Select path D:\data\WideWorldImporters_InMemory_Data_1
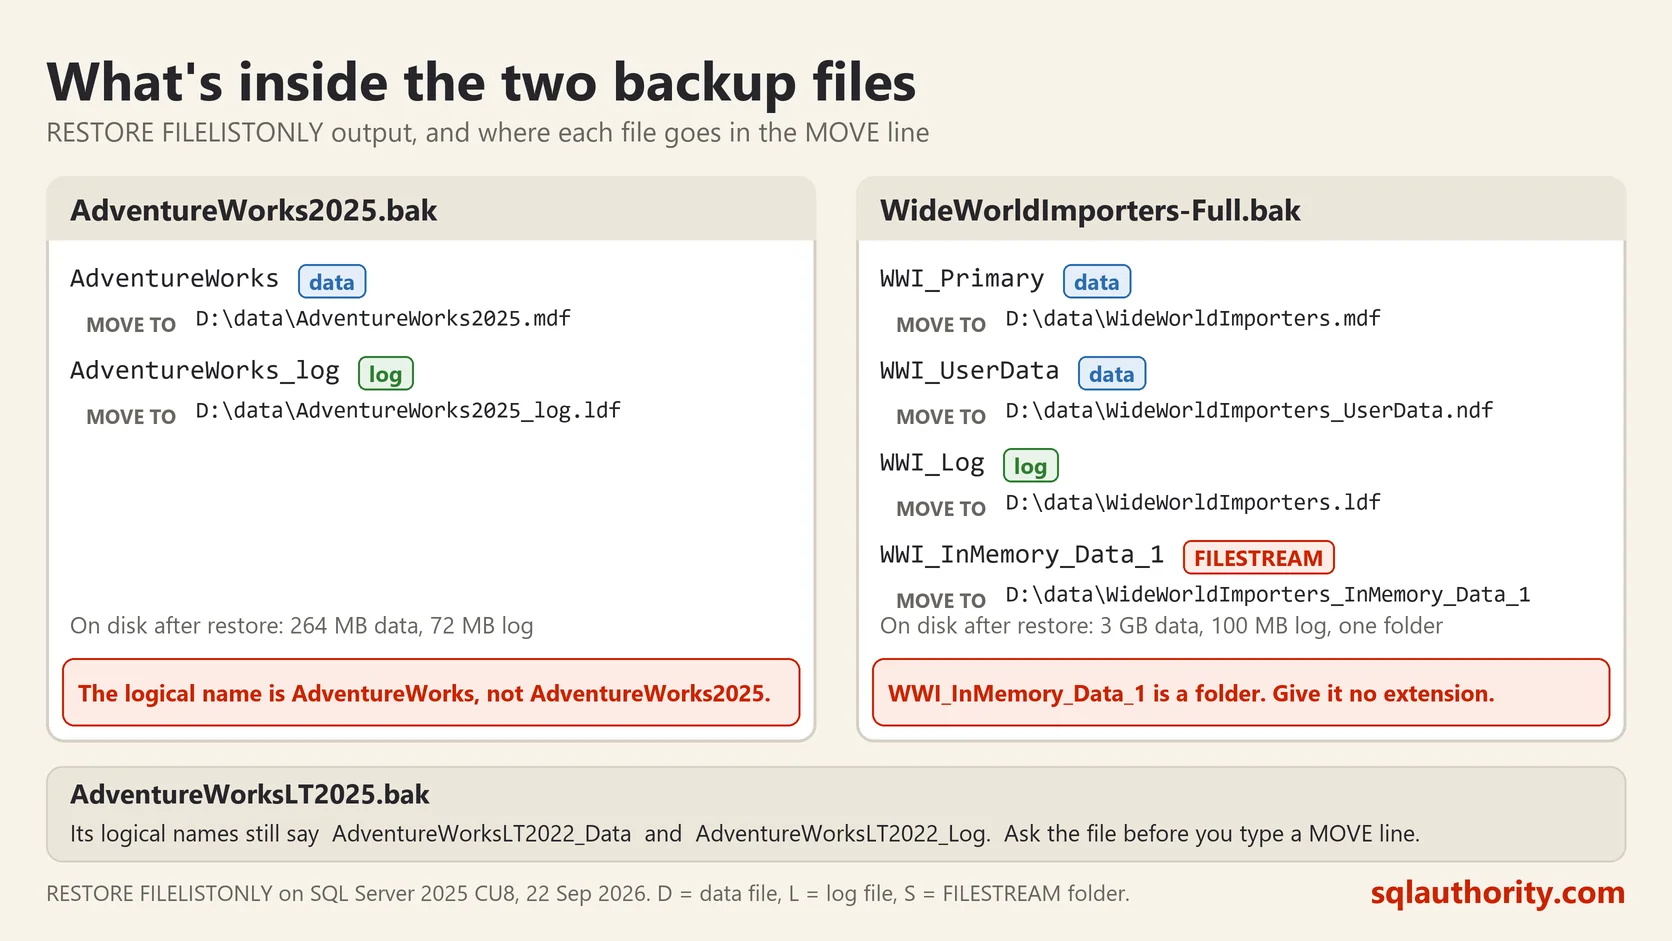The image size is (1672, 941). tap(1268, 595)
